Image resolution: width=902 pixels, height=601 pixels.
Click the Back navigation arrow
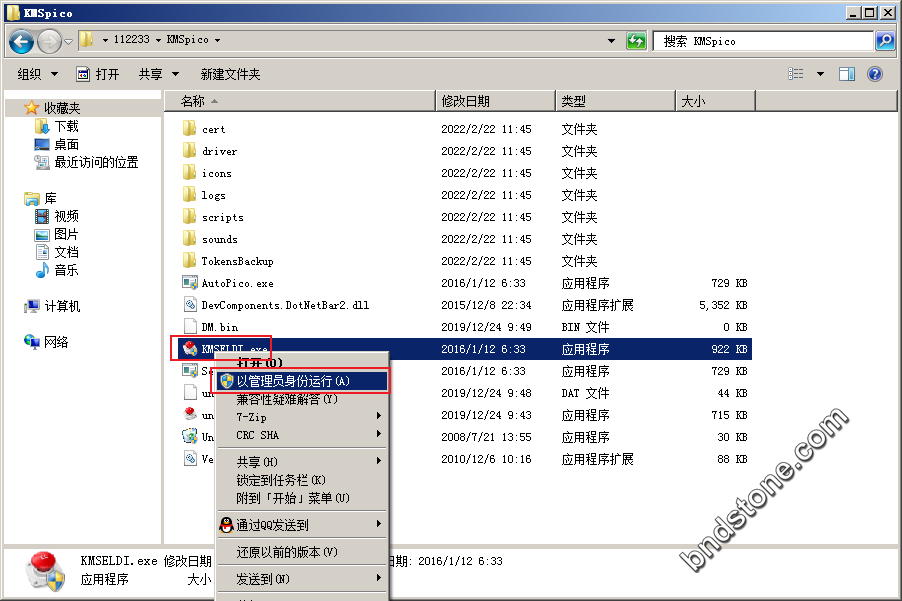(x=21, y=41)
